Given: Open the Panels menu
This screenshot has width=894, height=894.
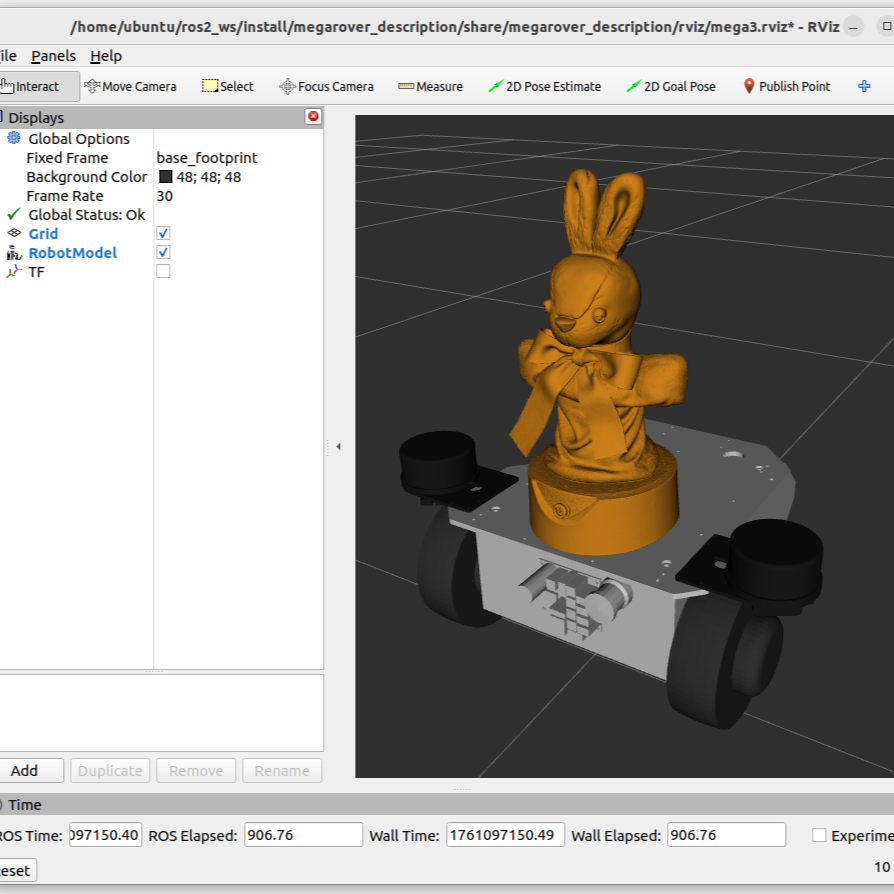Looking at the screenshot, I should click(x=52, y=56).
